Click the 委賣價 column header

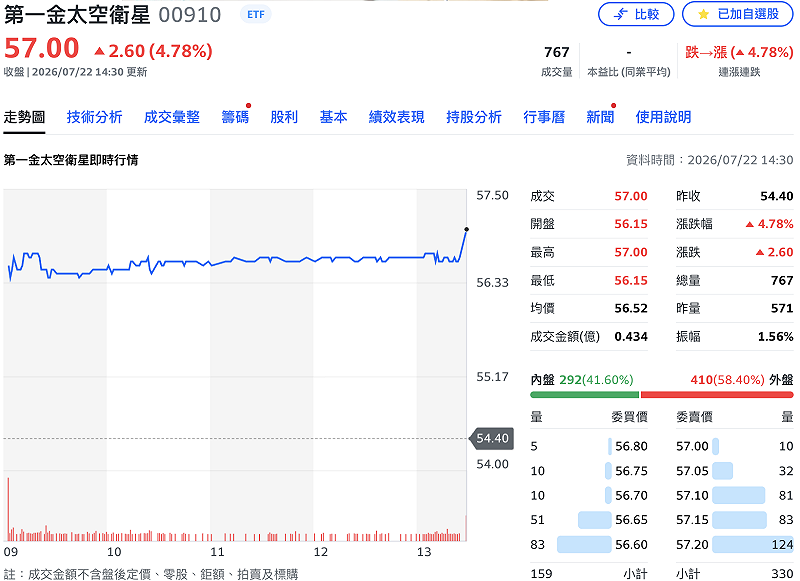tap(694, 417)
